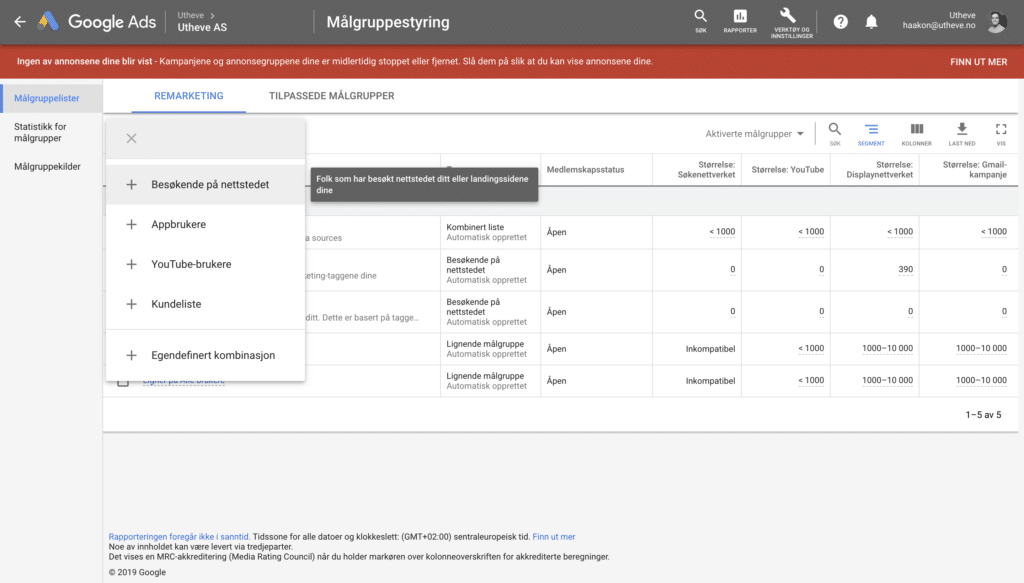This screenshot has width=1024, height=583.
Task: Close the audience type popup menu
Action: 131,138
